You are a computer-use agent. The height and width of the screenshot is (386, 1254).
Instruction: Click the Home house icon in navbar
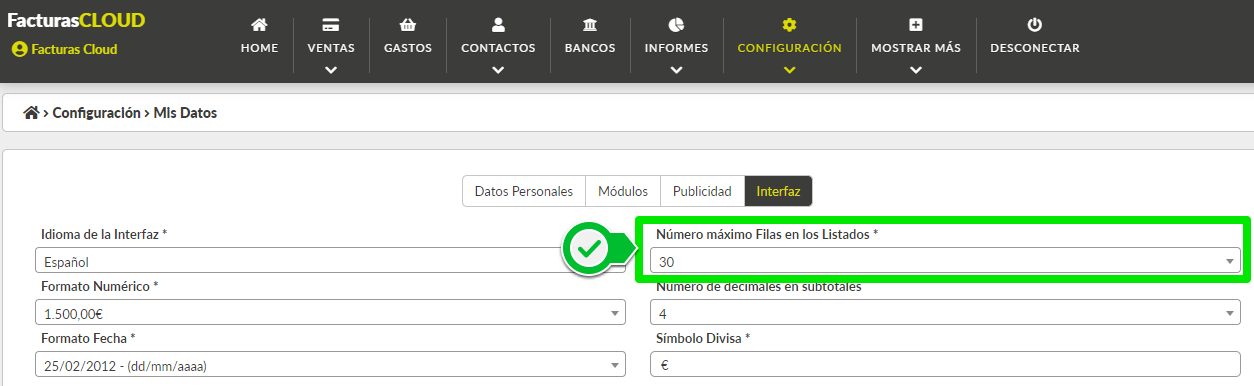click(259, 24)
